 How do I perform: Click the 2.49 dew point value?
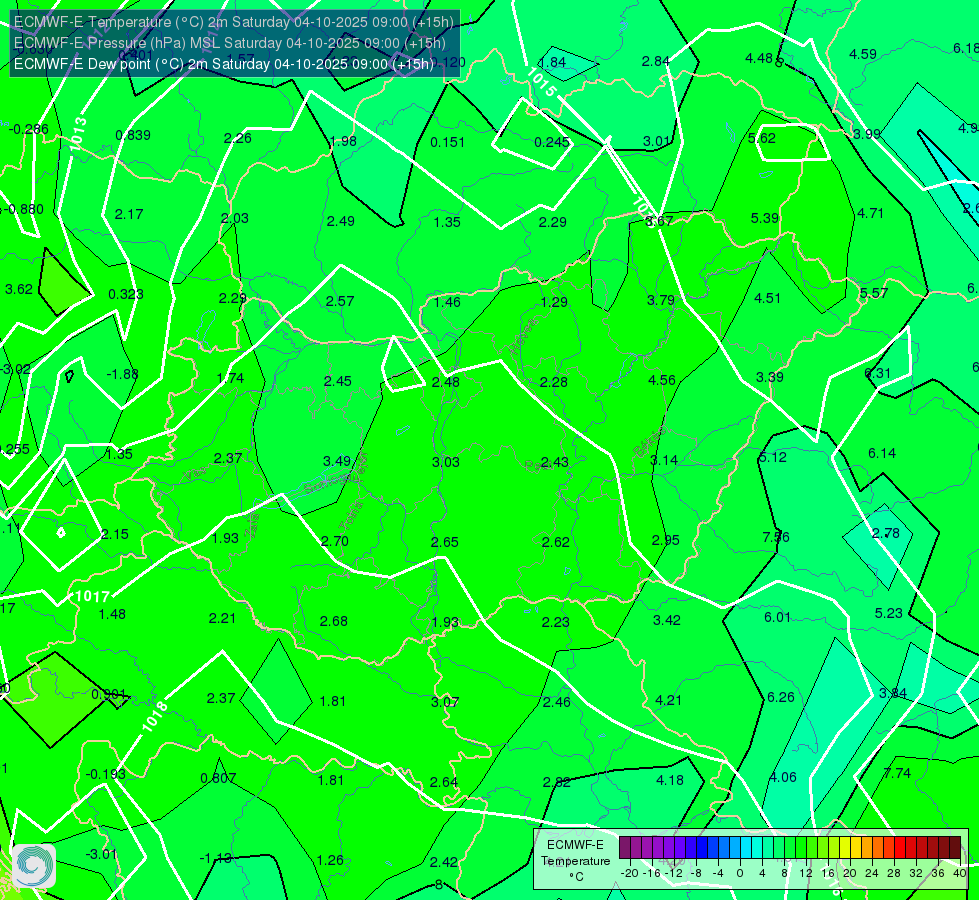pyautogui.click(x=341, y=221)
